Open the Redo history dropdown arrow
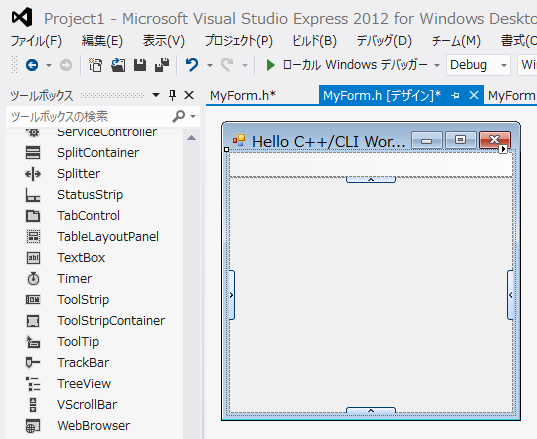Image resolution: width=537 pixels, height=439 pixels. 245,65
